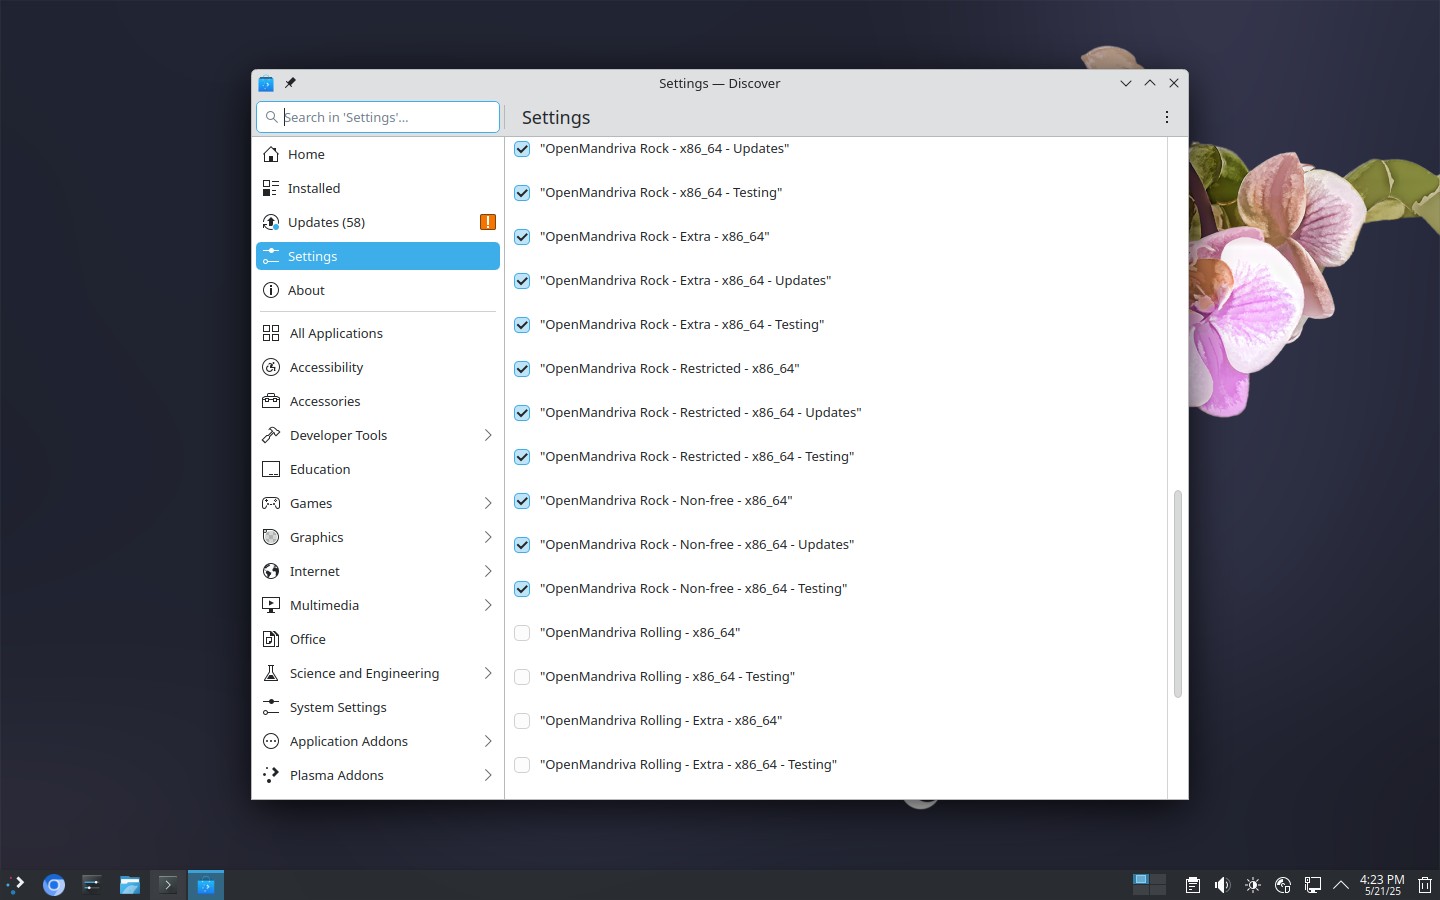Image resolution: width=1440 pixels, height=900 pixels.
Task: Browse All Applications category
Action: [336, 333]
